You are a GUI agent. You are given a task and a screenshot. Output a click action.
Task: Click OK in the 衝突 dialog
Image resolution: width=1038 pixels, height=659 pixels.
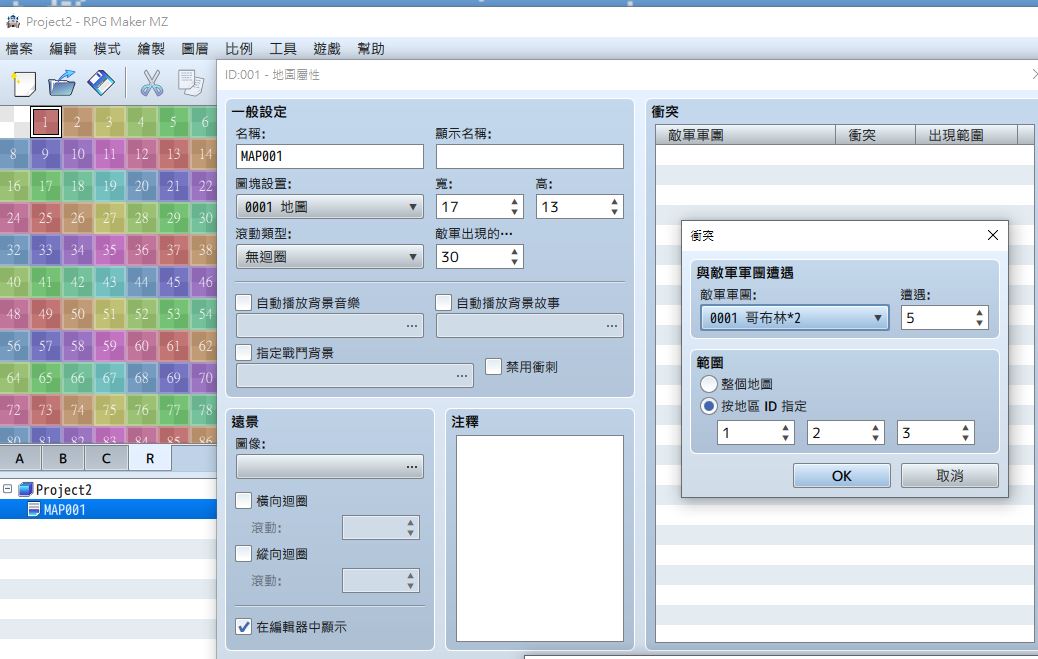click(x=841, y=476)
